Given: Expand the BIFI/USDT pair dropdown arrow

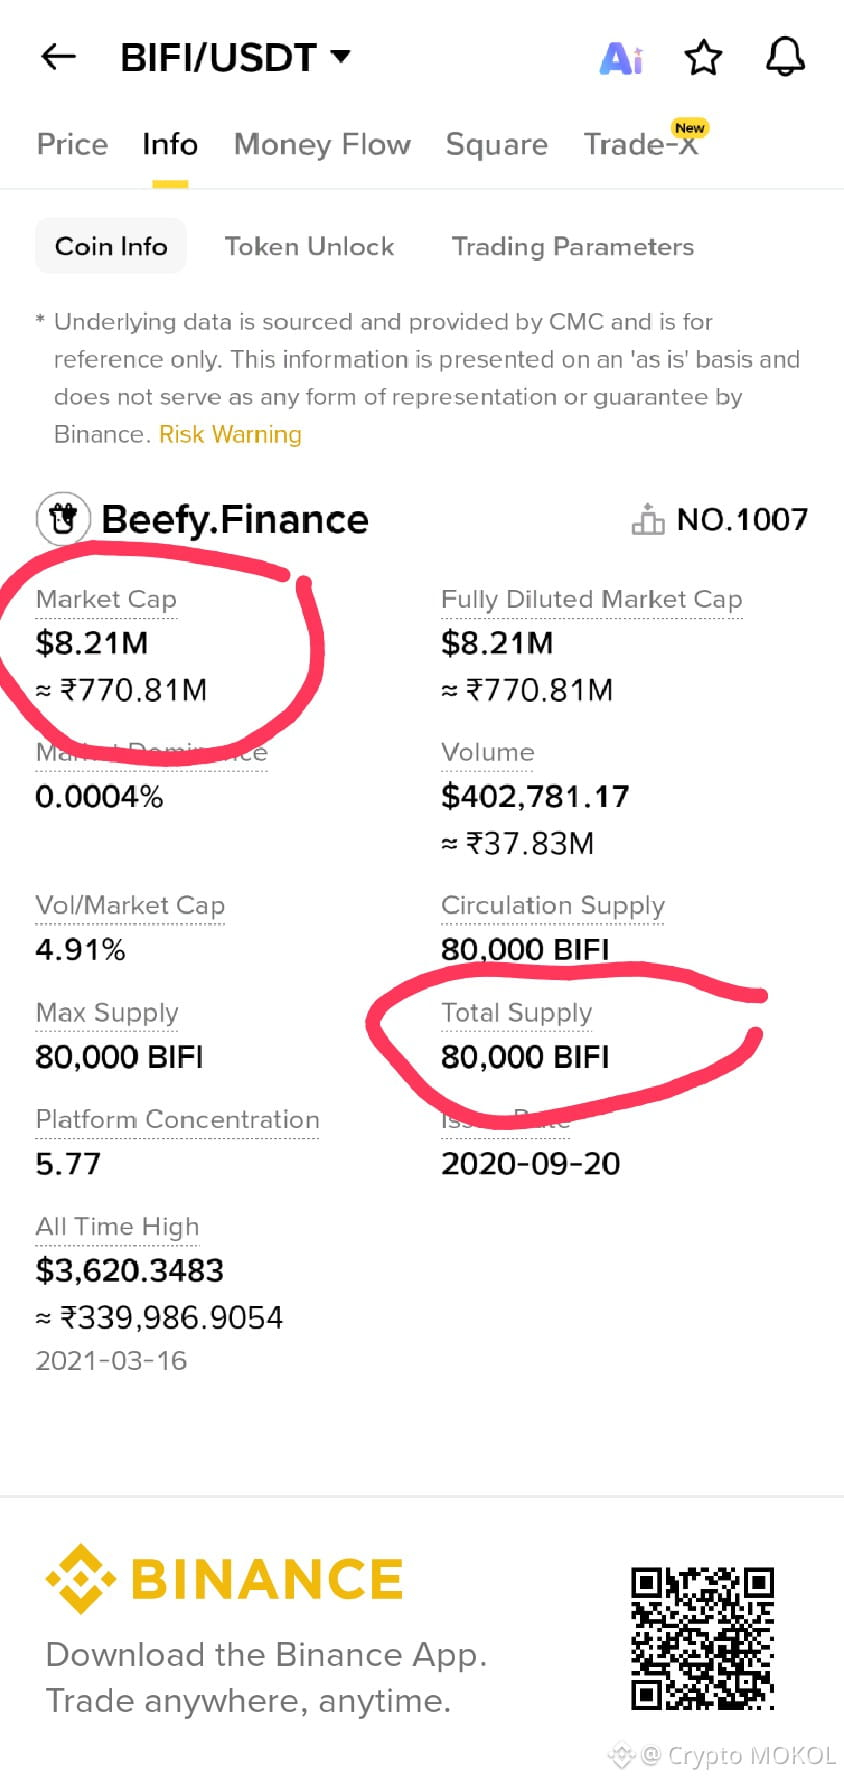Looking at the screenshot, I should coord(341,56).
